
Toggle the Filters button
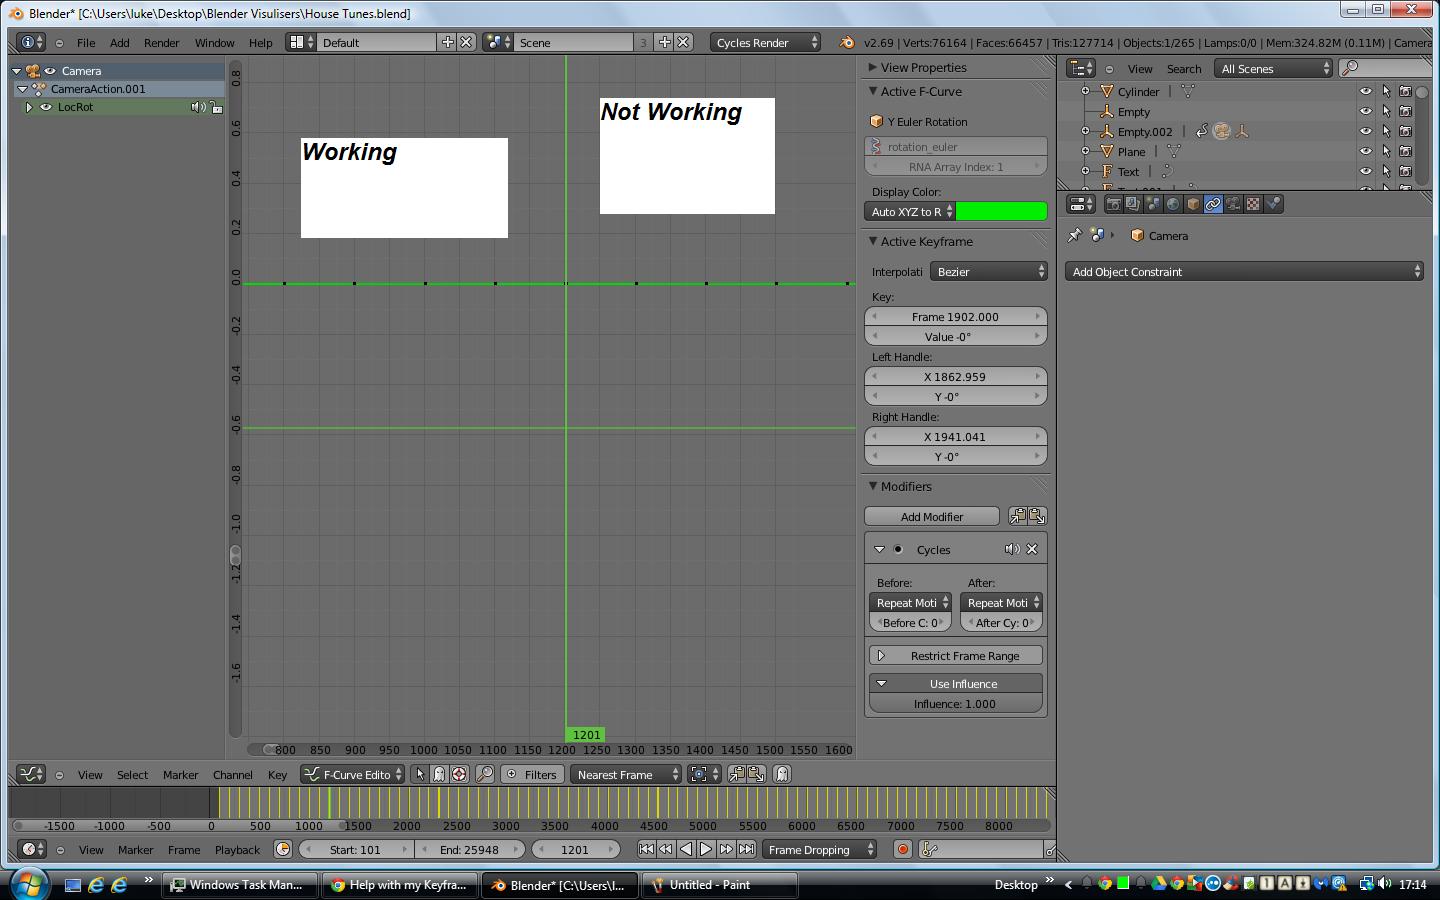[x=530, y=774]
